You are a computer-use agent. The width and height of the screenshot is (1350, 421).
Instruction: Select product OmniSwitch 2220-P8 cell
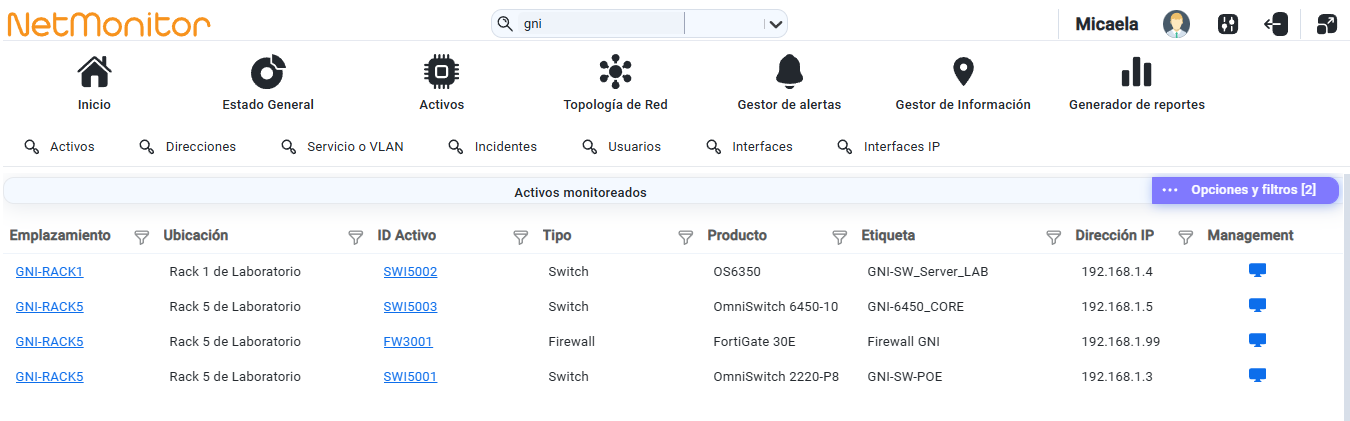777,377
